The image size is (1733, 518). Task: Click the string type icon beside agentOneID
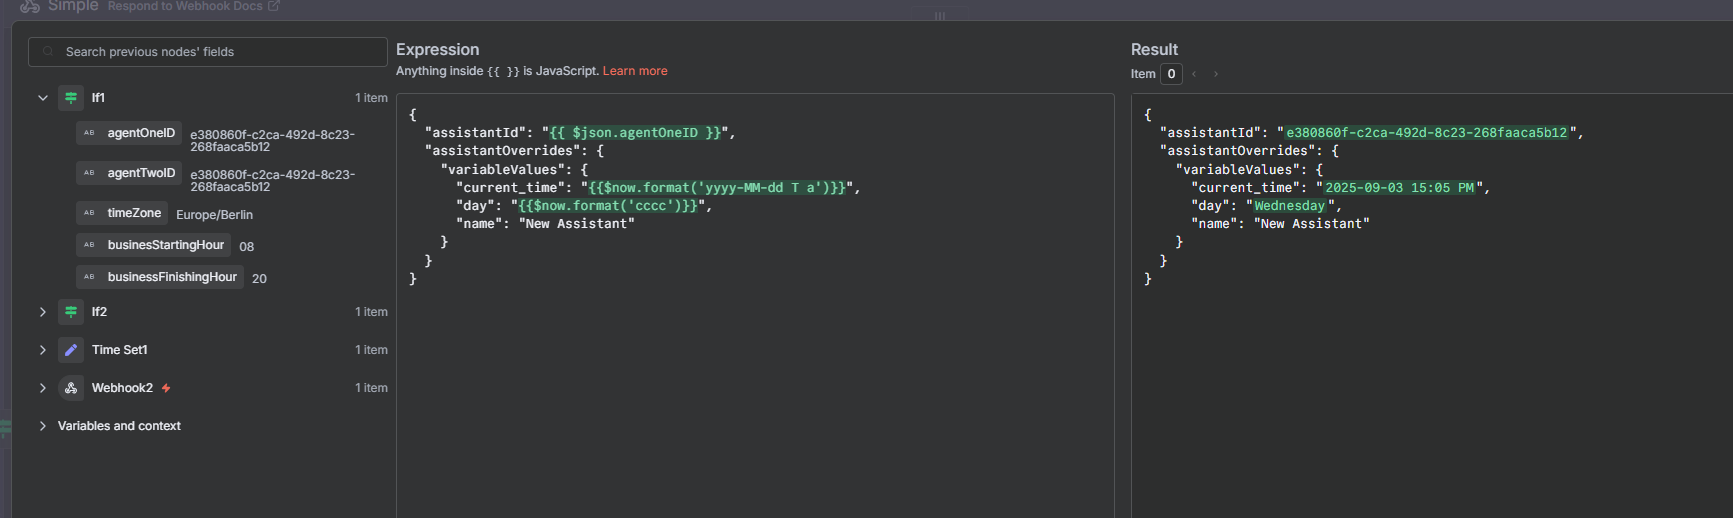pos(89,133)
